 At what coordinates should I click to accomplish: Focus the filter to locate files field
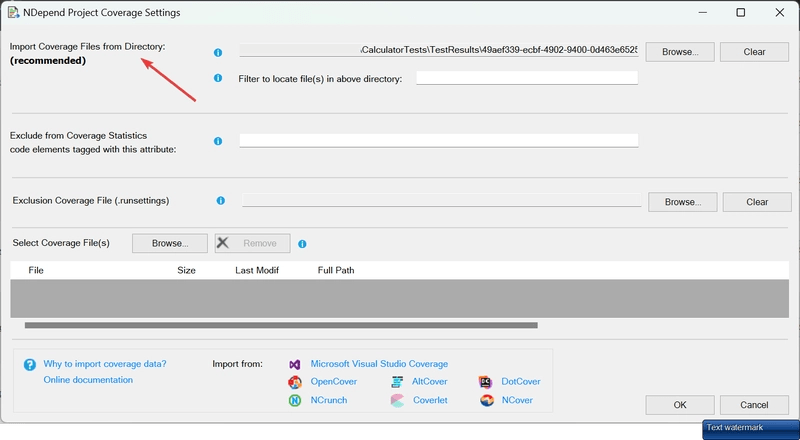coord(527,78)
